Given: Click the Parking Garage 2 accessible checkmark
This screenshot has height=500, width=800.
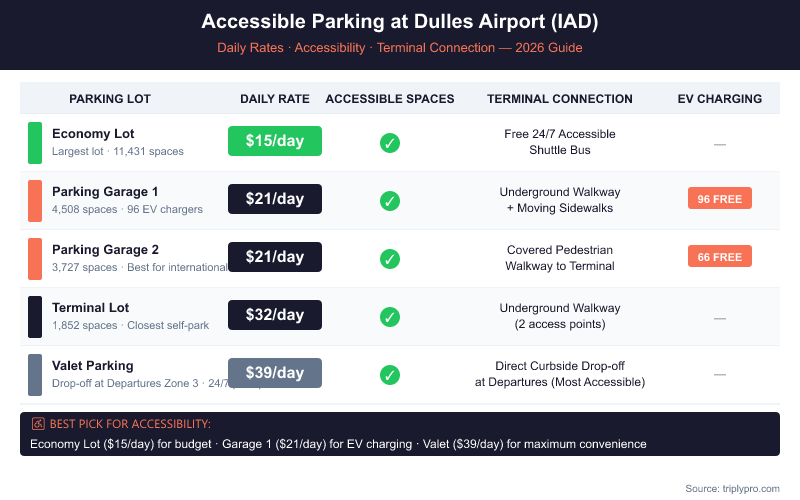Looking at the screenshot, I should [390, 259].
